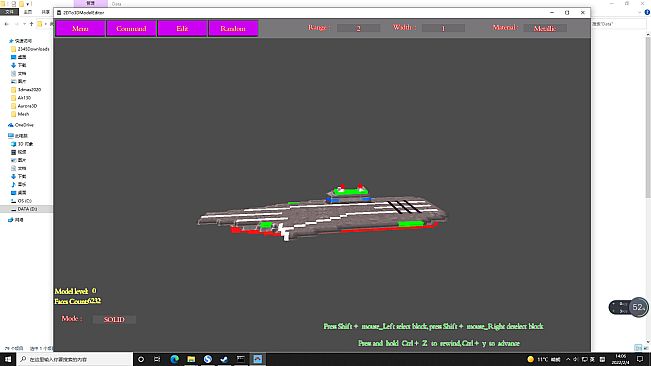Open Explorer Share tab
Viewport: 651px width, 366px height.
click(x=46, y=12)
